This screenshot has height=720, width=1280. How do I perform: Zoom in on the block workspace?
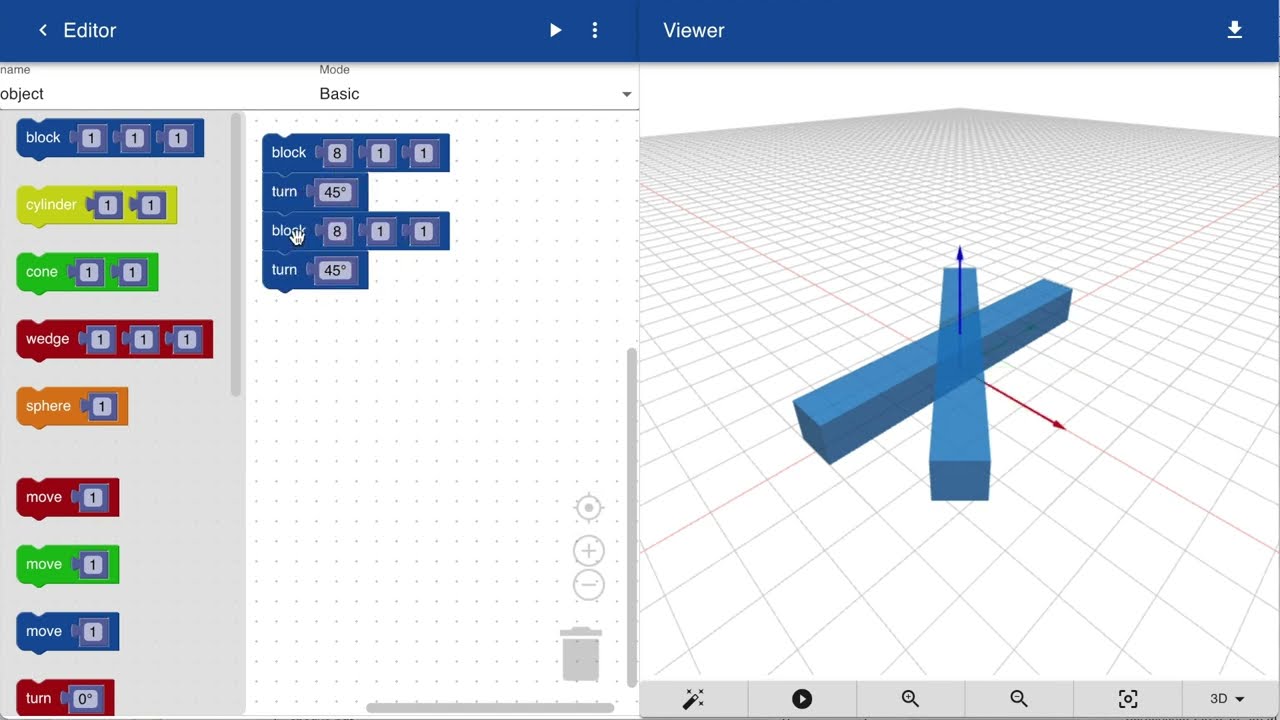(589, 551)
